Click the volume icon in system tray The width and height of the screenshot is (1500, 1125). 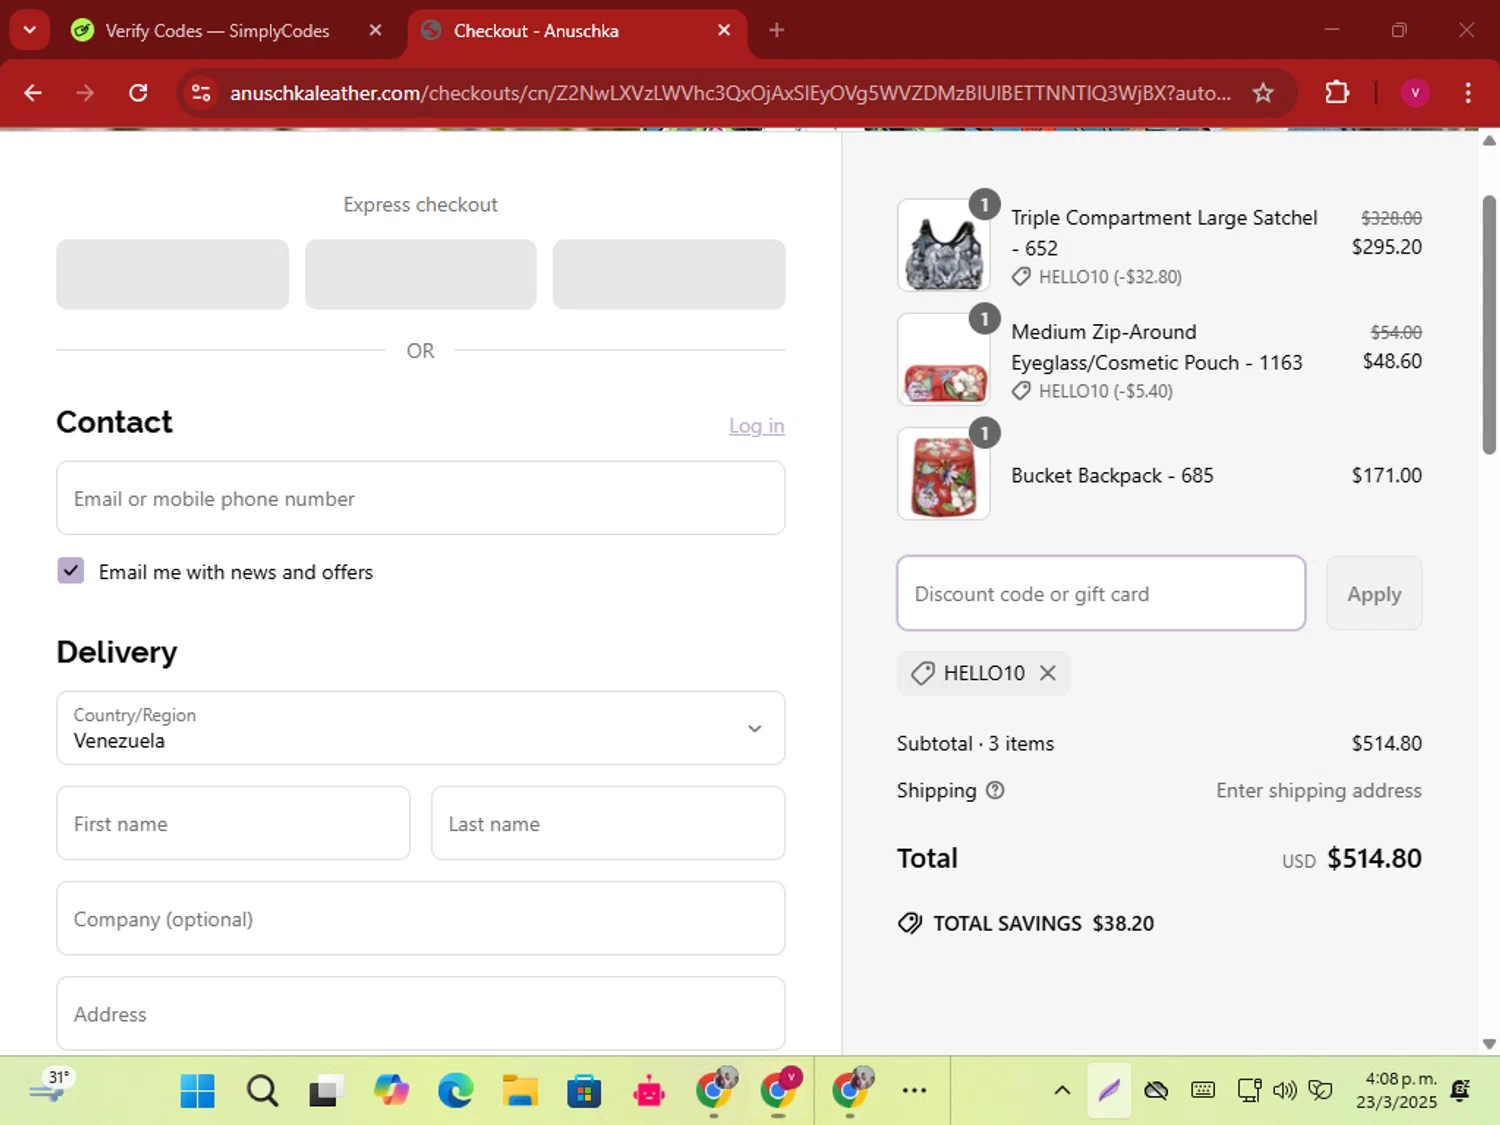pos(1284,1091)
